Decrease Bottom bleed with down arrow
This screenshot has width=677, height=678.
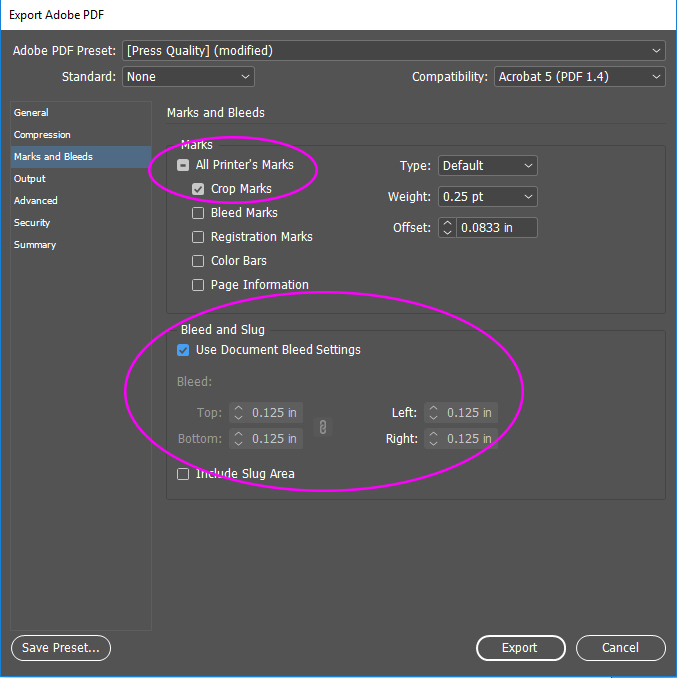(238, 444)
